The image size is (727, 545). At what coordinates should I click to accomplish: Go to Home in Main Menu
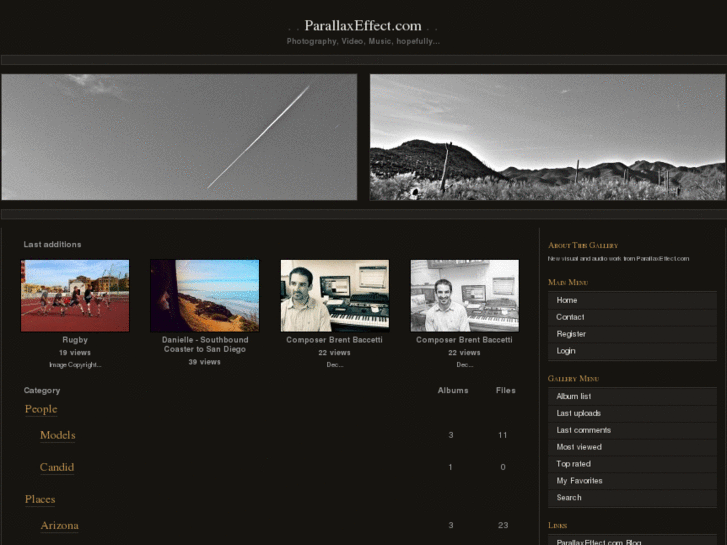632,301
